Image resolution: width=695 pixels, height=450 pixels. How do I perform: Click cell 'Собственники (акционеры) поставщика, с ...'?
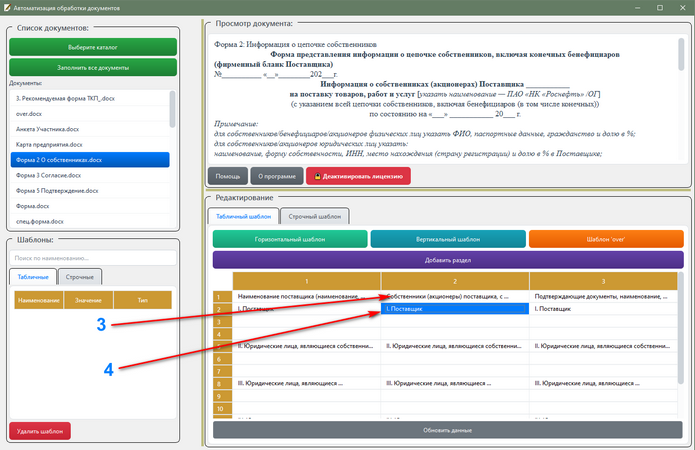point(455,297)
